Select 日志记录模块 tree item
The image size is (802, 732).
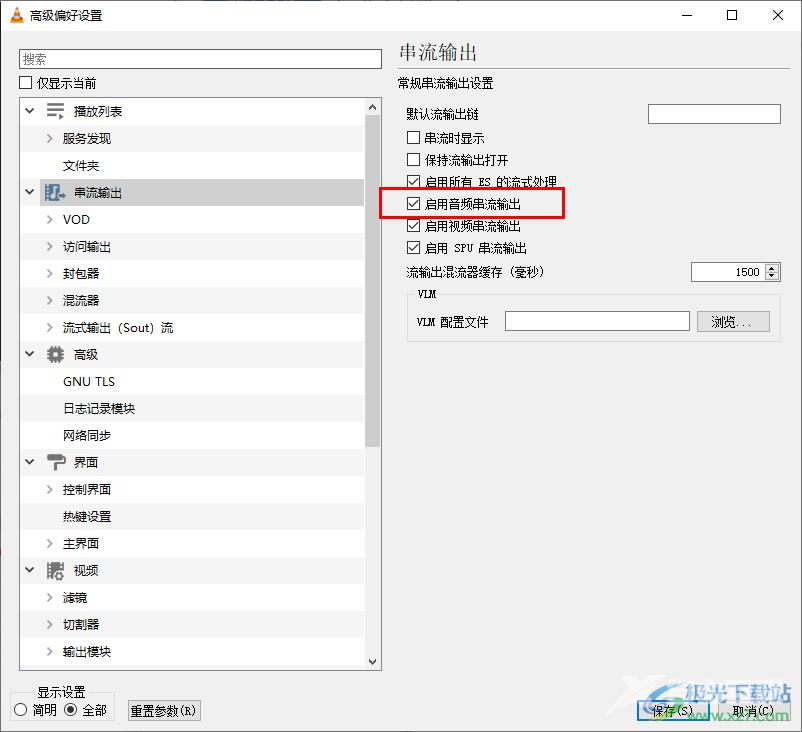pos(99,409)
